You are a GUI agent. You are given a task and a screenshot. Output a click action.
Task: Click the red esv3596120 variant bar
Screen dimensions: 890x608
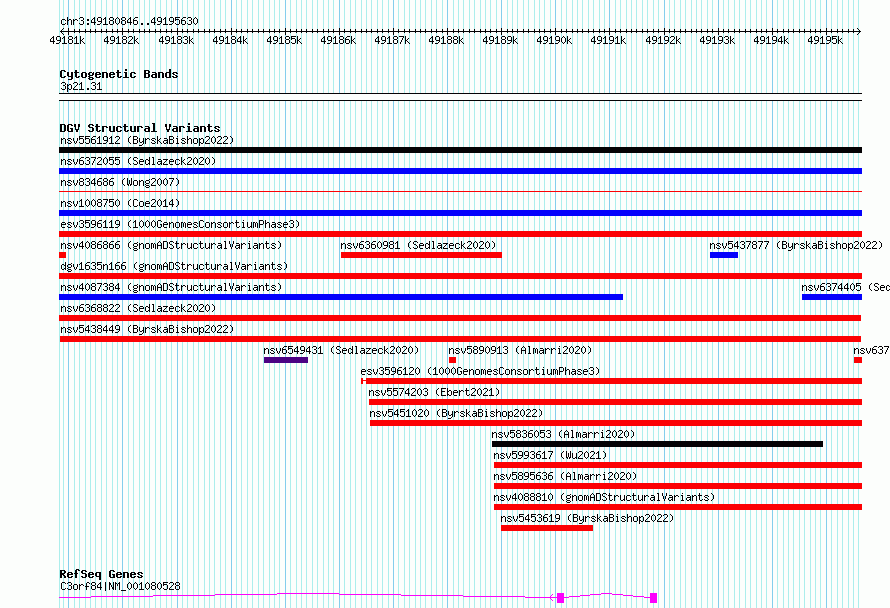tap(612, 381)
